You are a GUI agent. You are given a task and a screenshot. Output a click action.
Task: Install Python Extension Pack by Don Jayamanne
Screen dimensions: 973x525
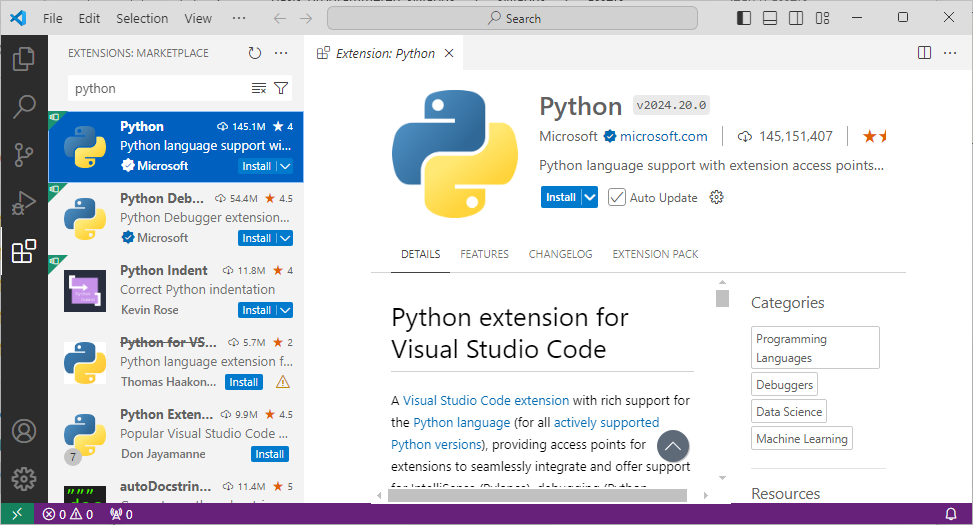pos(270,454)
